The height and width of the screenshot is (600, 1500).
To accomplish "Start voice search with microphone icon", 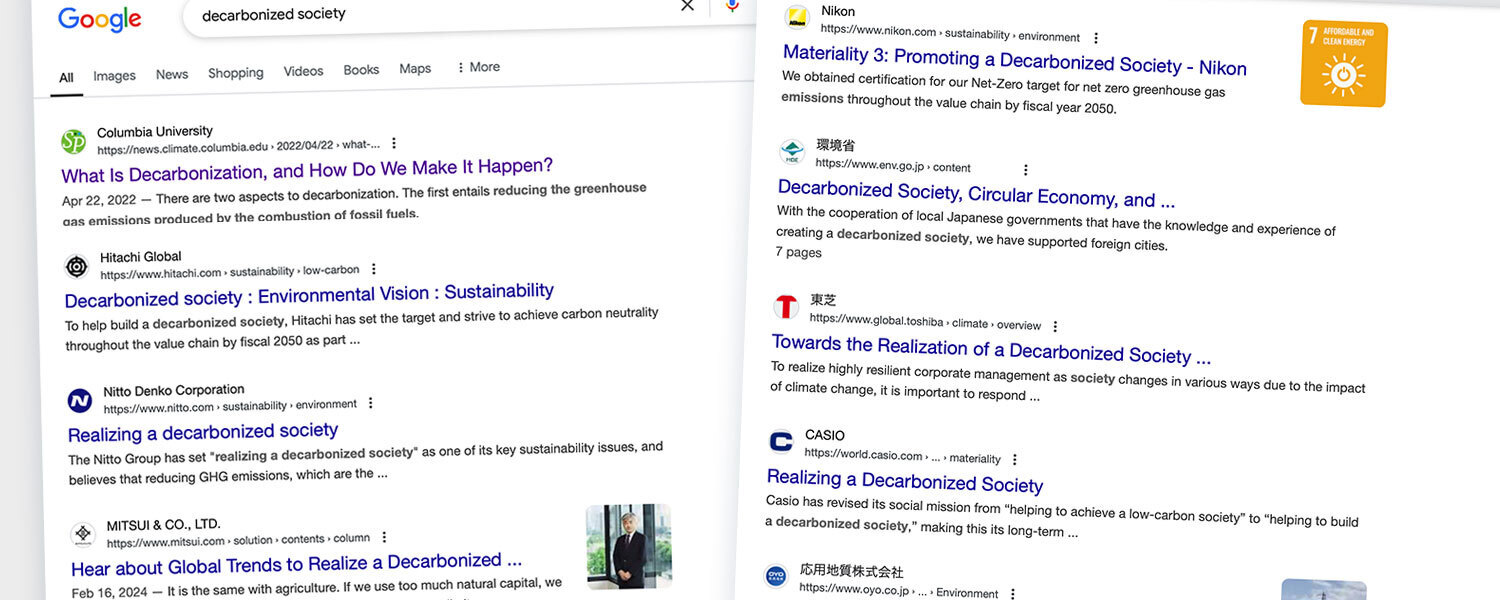I will click(x=733, y=6).
